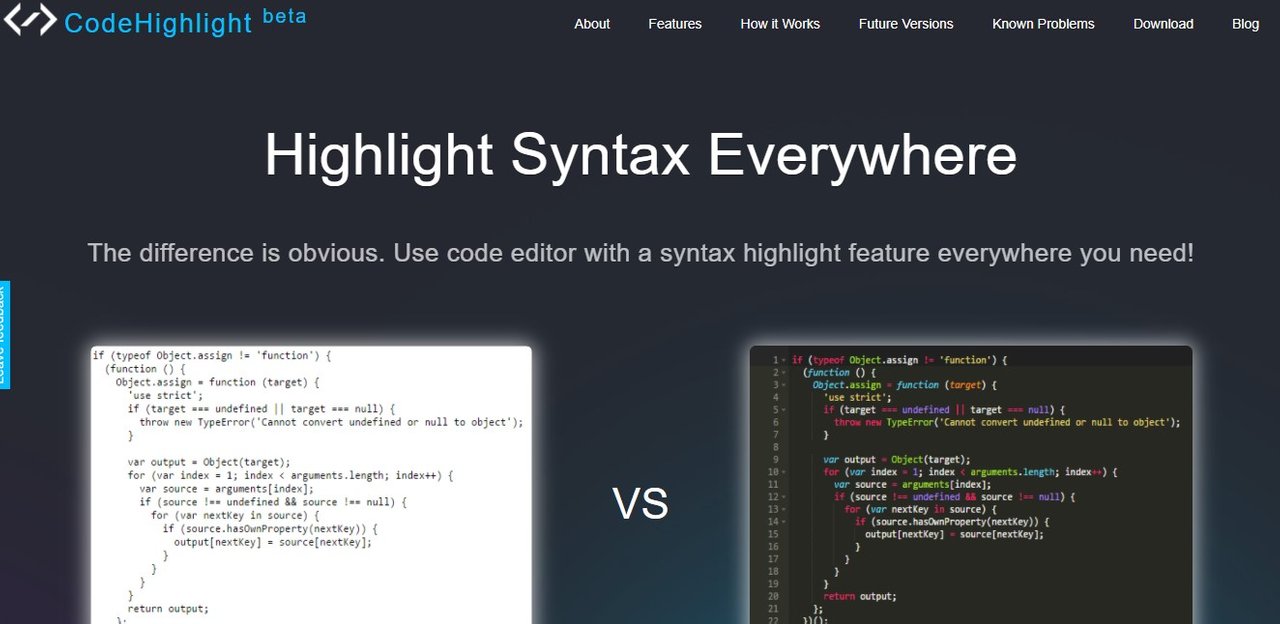Collapse the fold arrow at line 2
Viewport: 1280px width, 624px height.
[786, 372]
